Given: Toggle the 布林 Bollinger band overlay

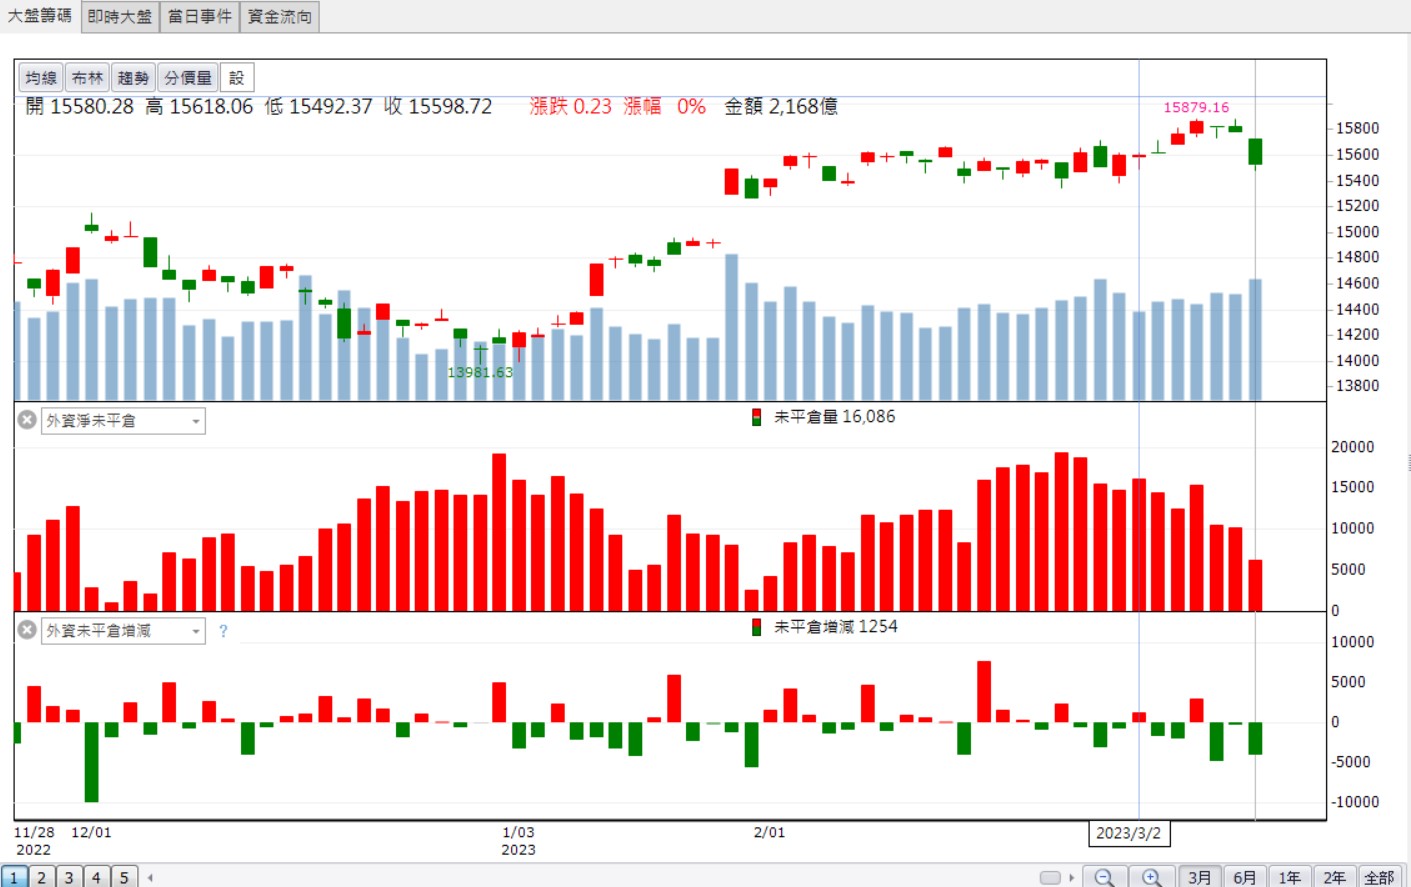Looking at the screenshot, I should coord(87,78).
